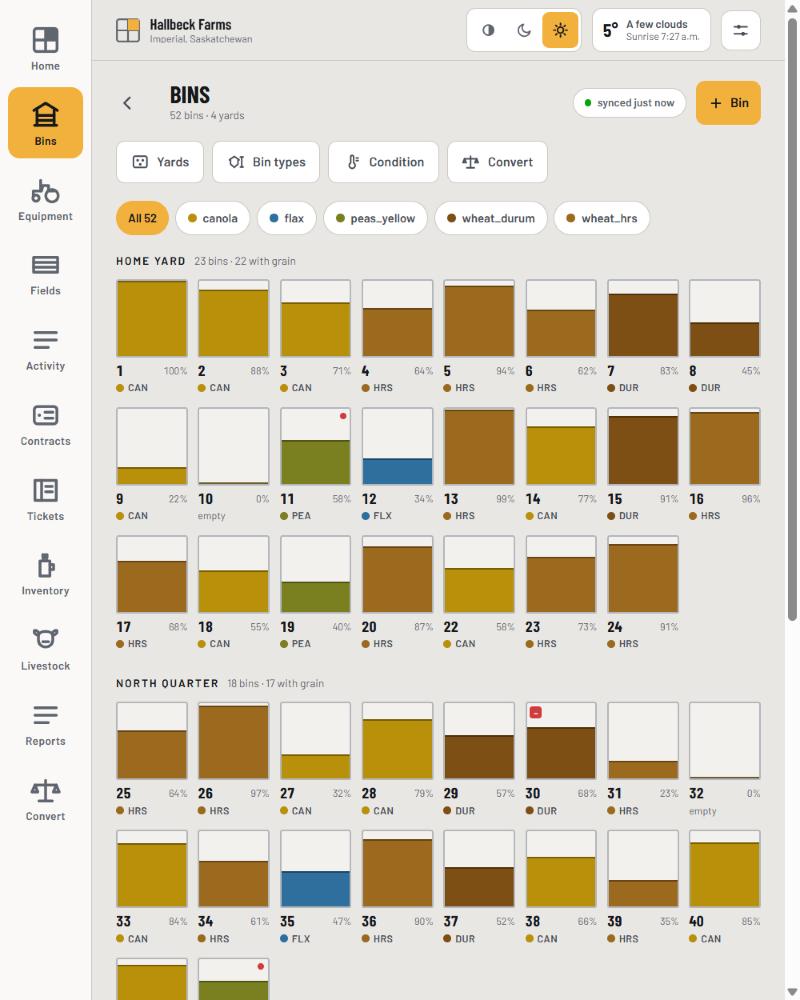The image size is (800, 1000).
Task: Click the HOME YARD section heading
Action: click(x=151, y=261)
